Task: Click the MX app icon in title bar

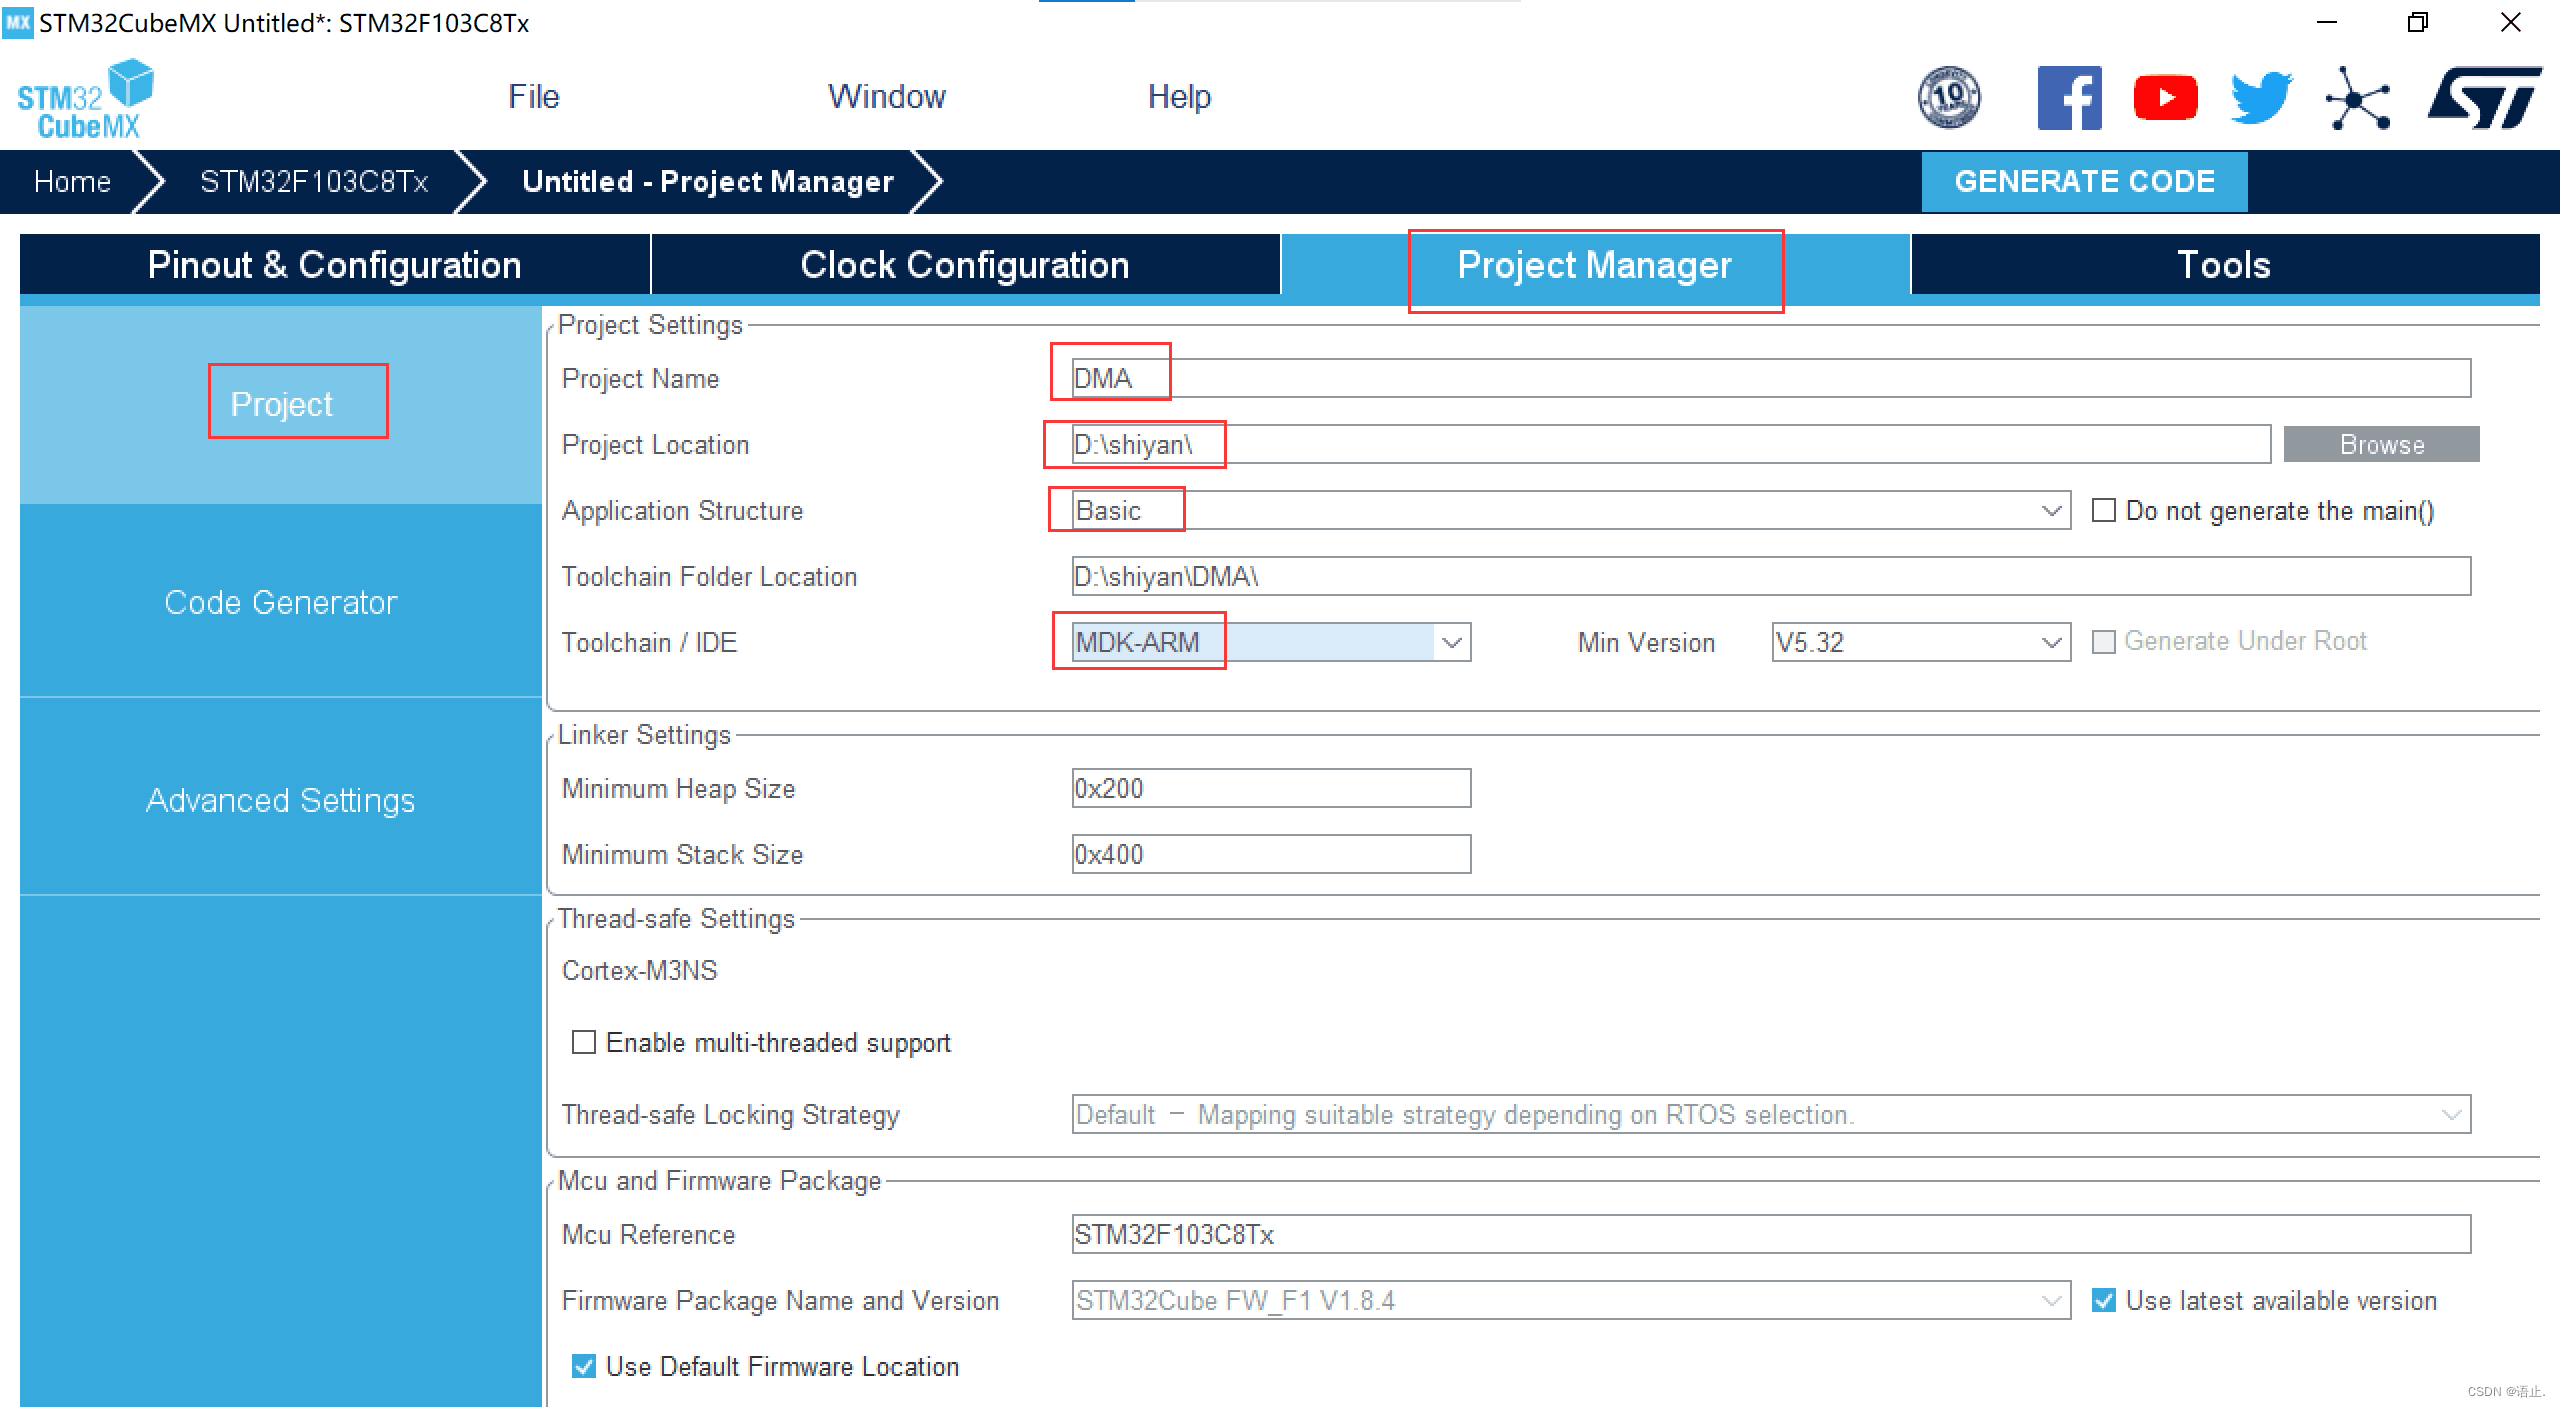Action: click(17, 22)
